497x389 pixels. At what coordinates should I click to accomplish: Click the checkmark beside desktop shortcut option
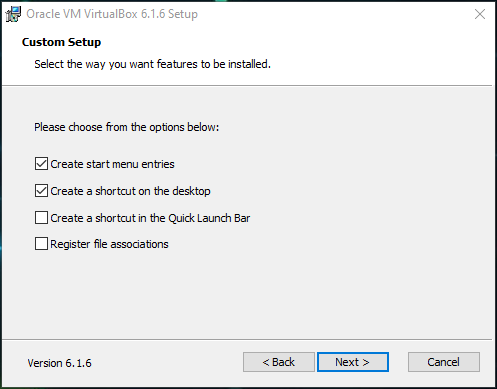click(41, 191)
